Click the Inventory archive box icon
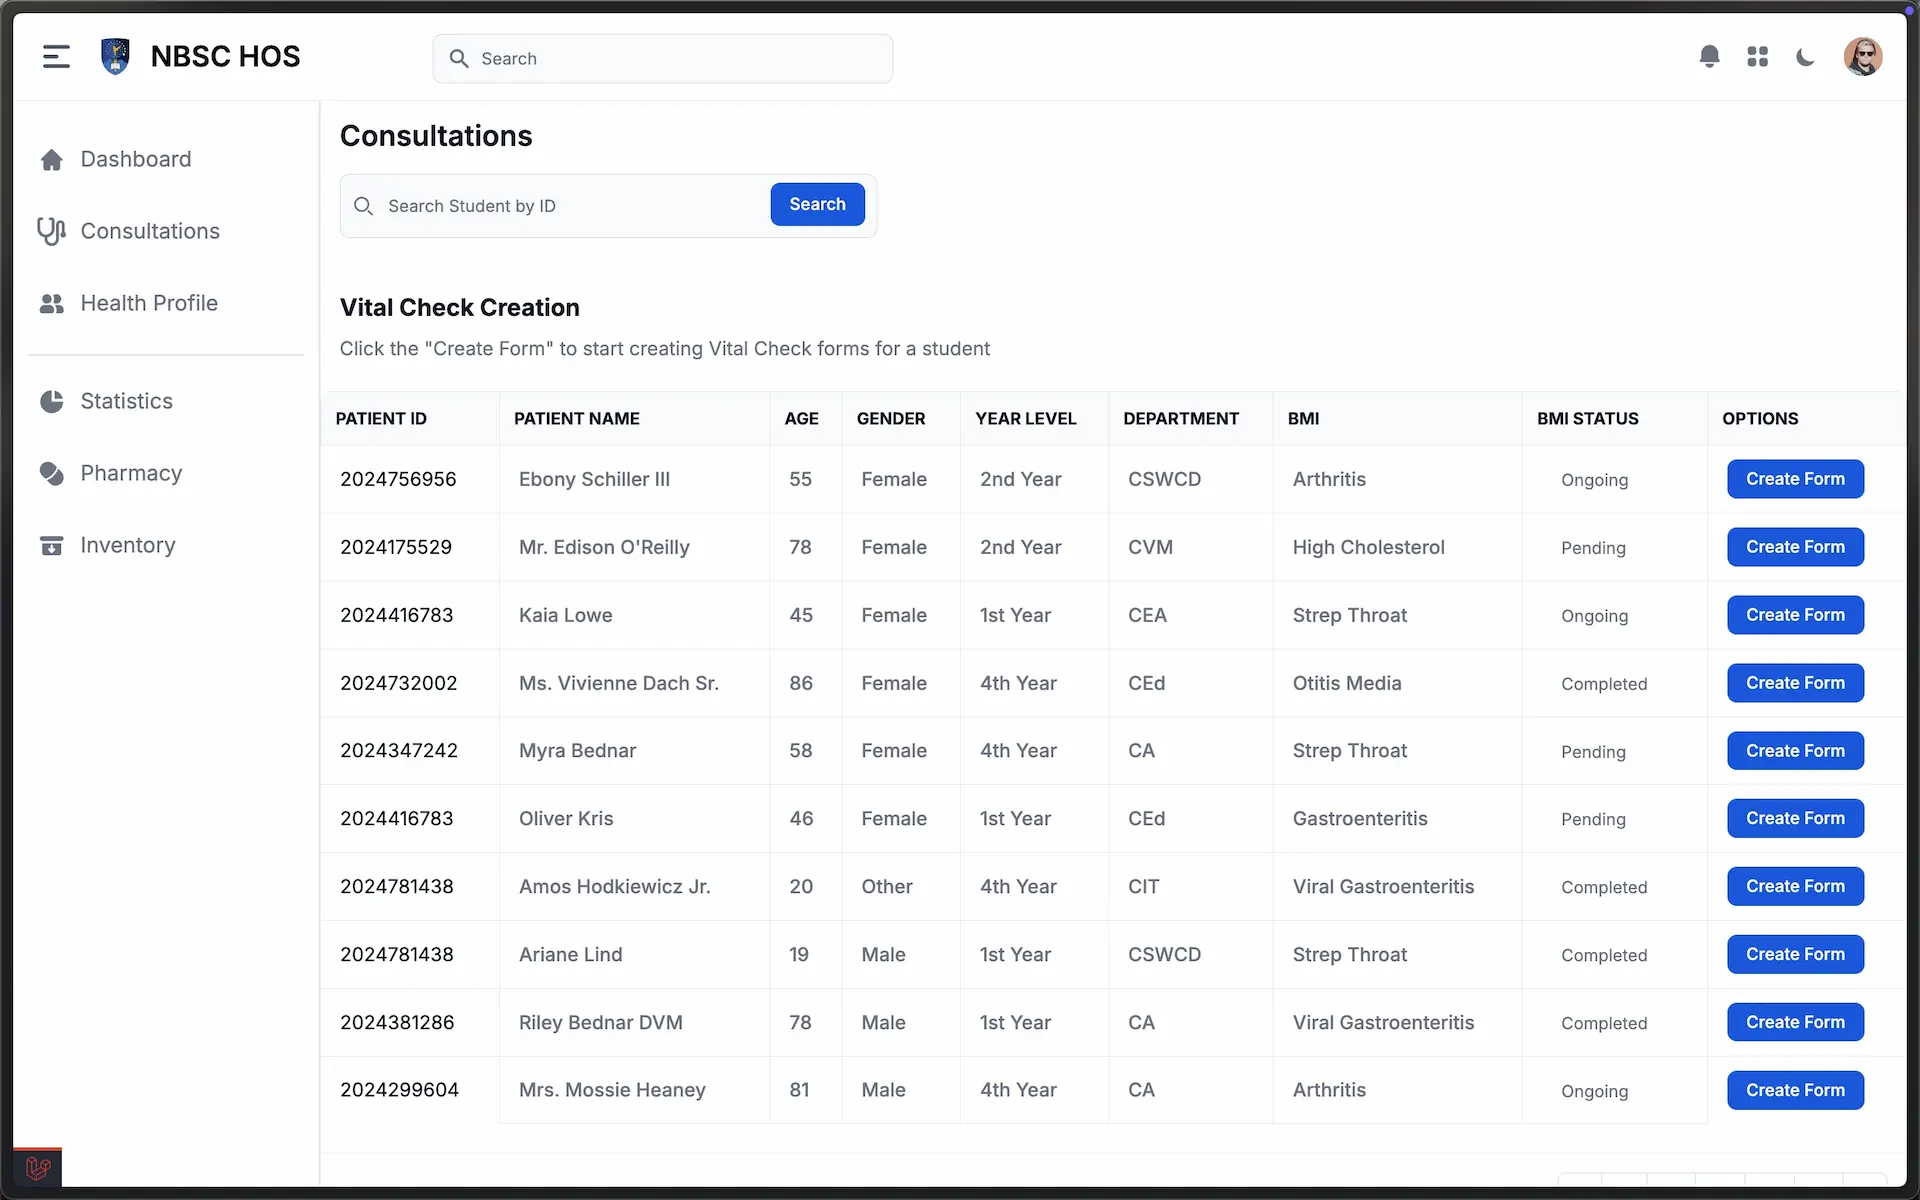The height and width of the screenshot is (1200, 1920). 52,546
